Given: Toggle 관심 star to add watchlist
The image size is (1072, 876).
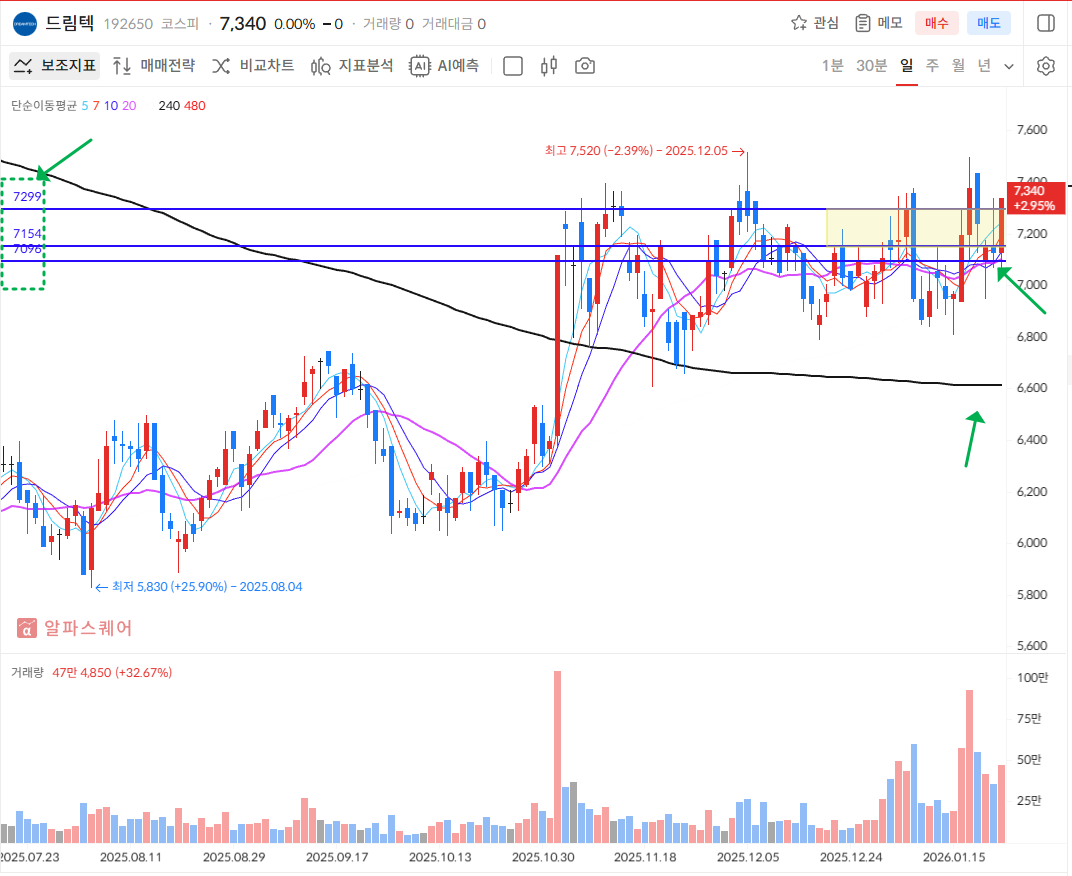Looking at the screenshot, I should pos(814,23).
